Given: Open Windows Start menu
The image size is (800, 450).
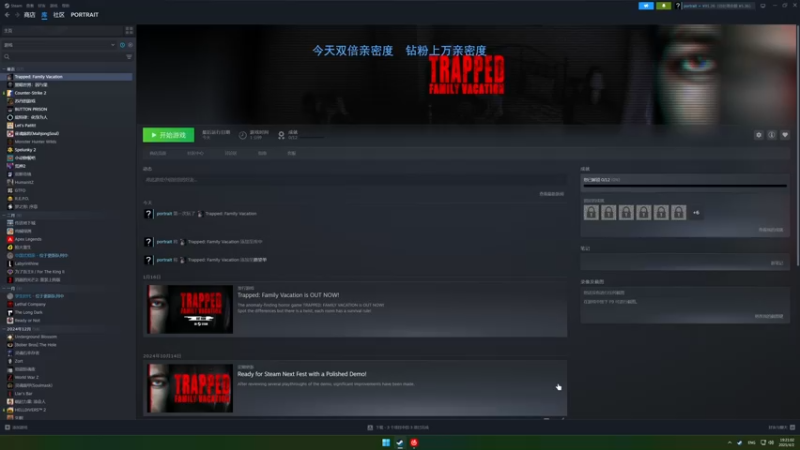Looking at the screenshot, I should coord(386,442).
